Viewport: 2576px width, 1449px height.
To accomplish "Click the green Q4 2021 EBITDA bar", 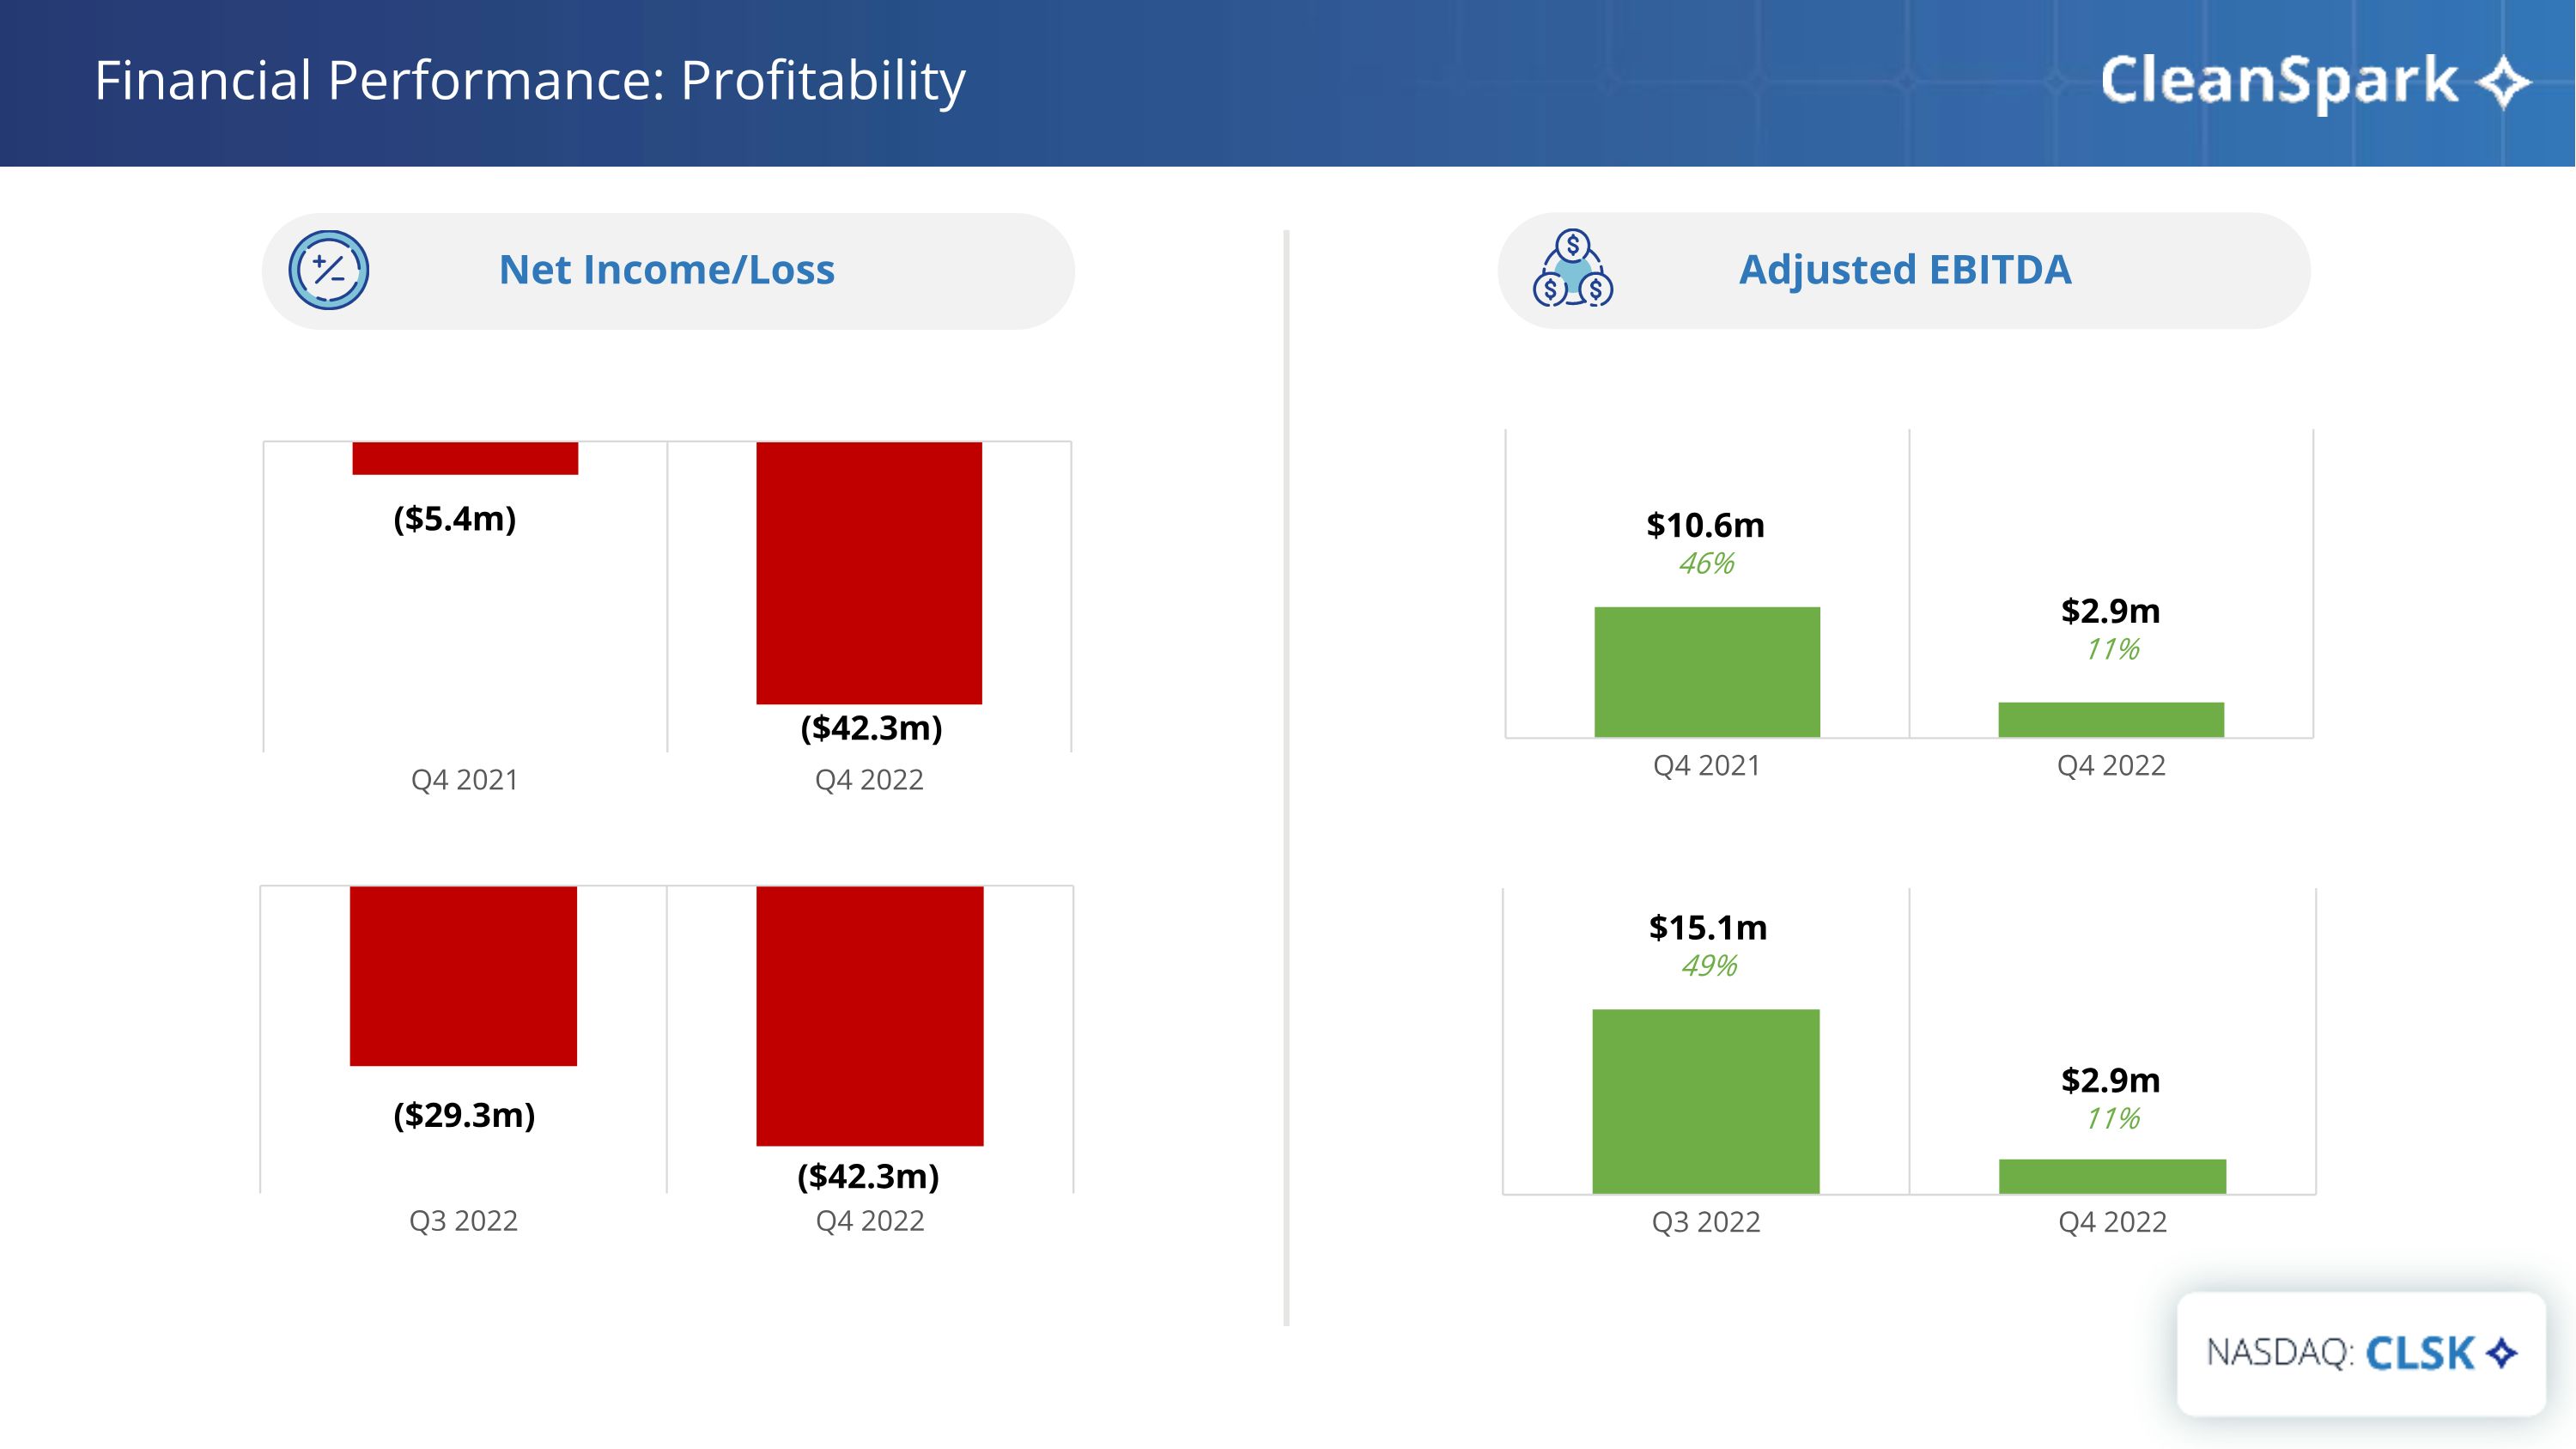I will (1707, 672).
